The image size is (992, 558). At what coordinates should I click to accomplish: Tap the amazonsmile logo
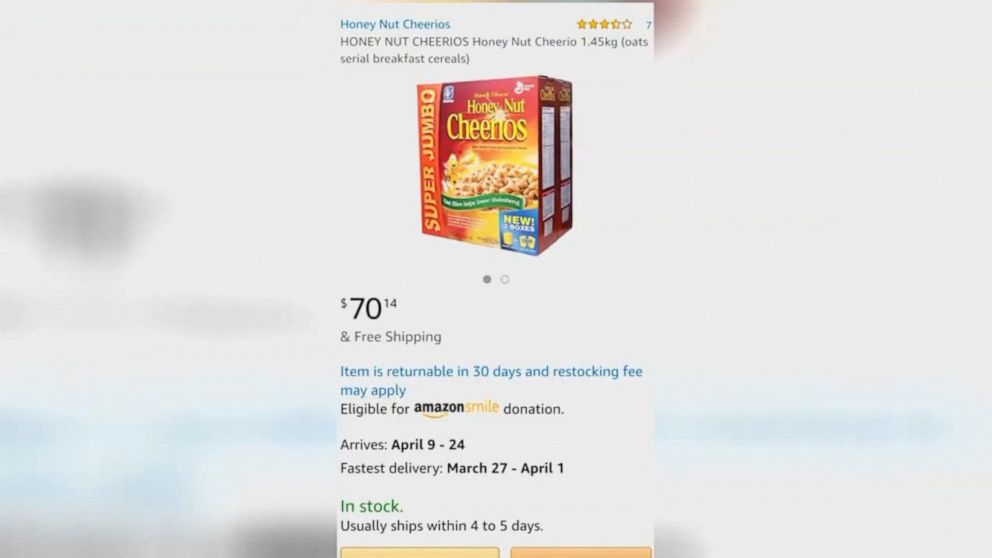456,409
